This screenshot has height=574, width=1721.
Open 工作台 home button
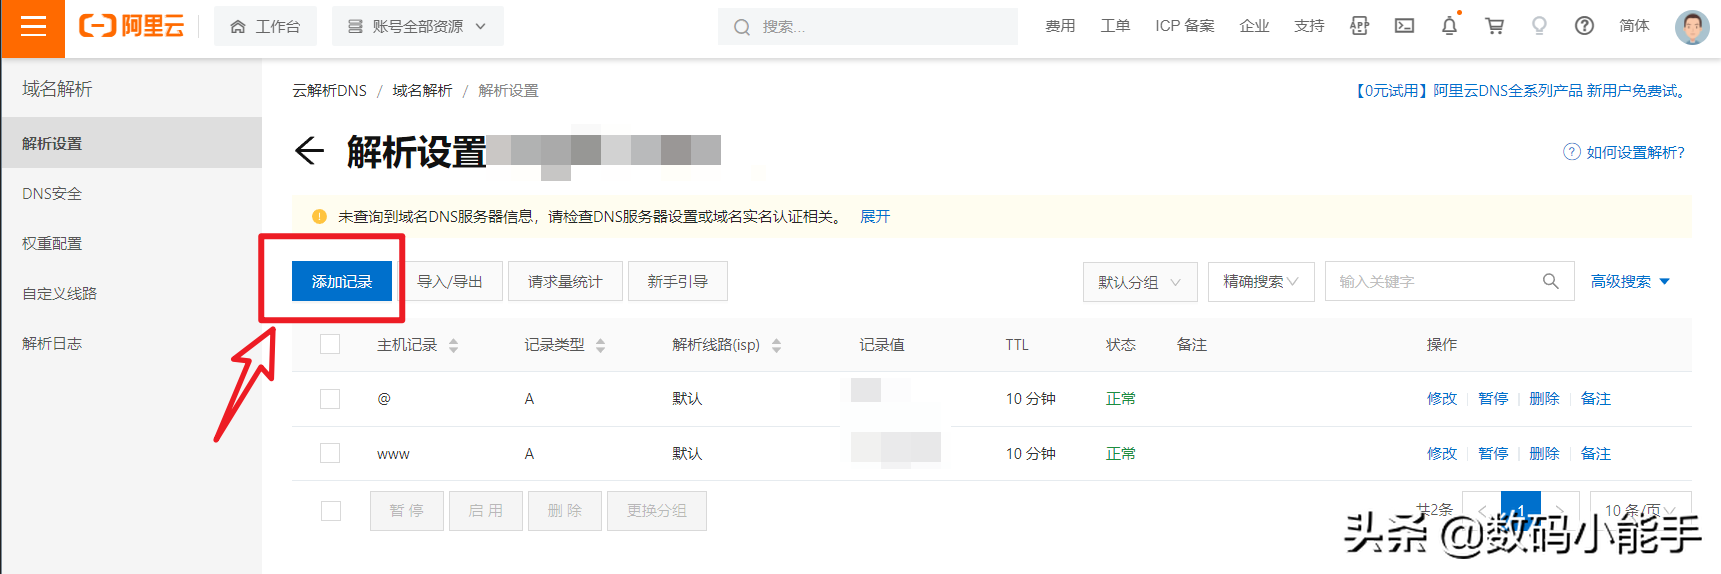[265, 27]
